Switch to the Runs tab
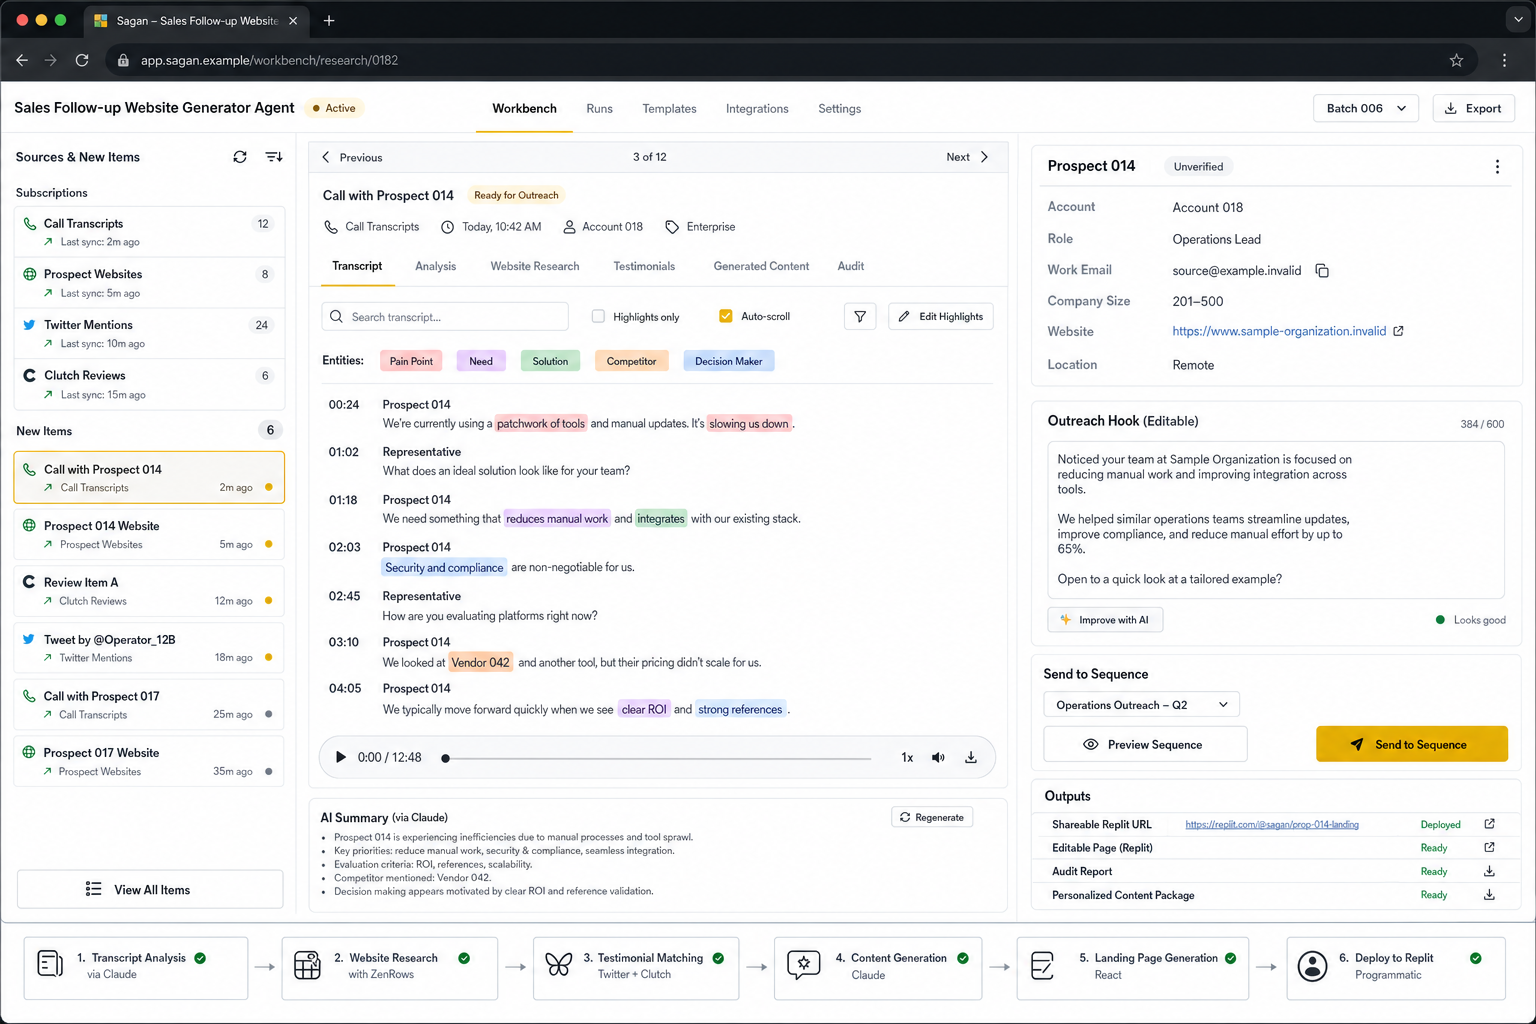Image resolution: width=1536 pixels, height=1024 pixels. (x=599, y=108)
